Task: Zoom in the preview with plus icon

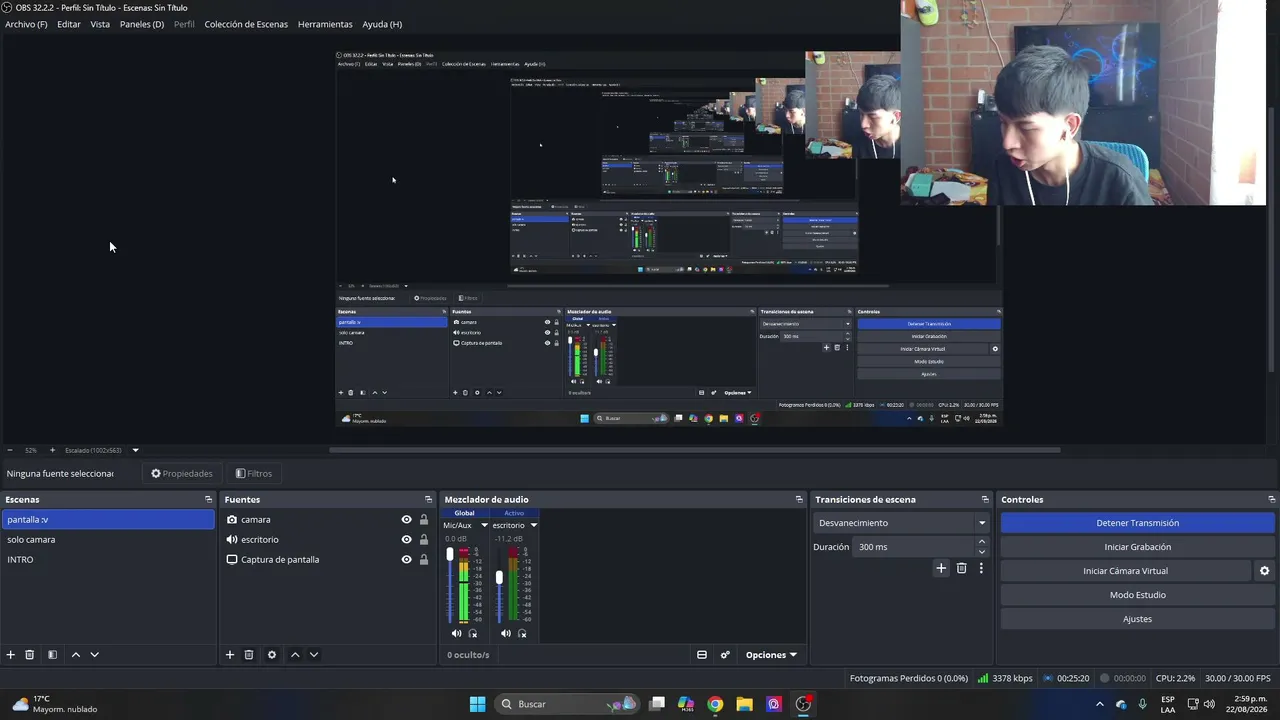Action: pyautogui.click(x=53, y=450)
